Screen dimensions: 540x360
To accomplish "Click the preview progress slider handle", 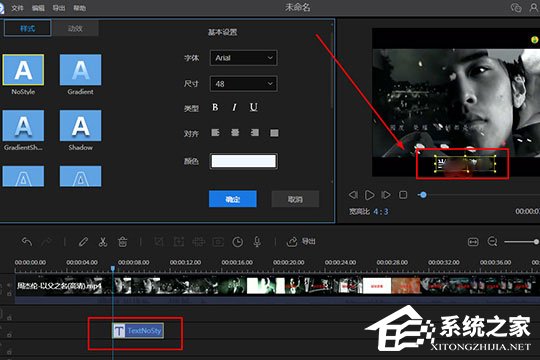I will 423,195.
